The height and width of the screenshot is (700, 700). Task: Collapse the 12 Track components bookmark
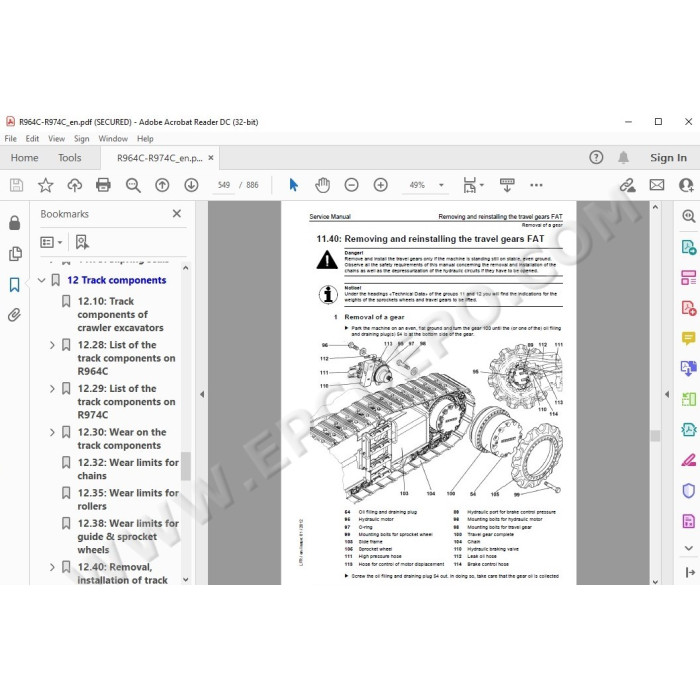point(42,280)
